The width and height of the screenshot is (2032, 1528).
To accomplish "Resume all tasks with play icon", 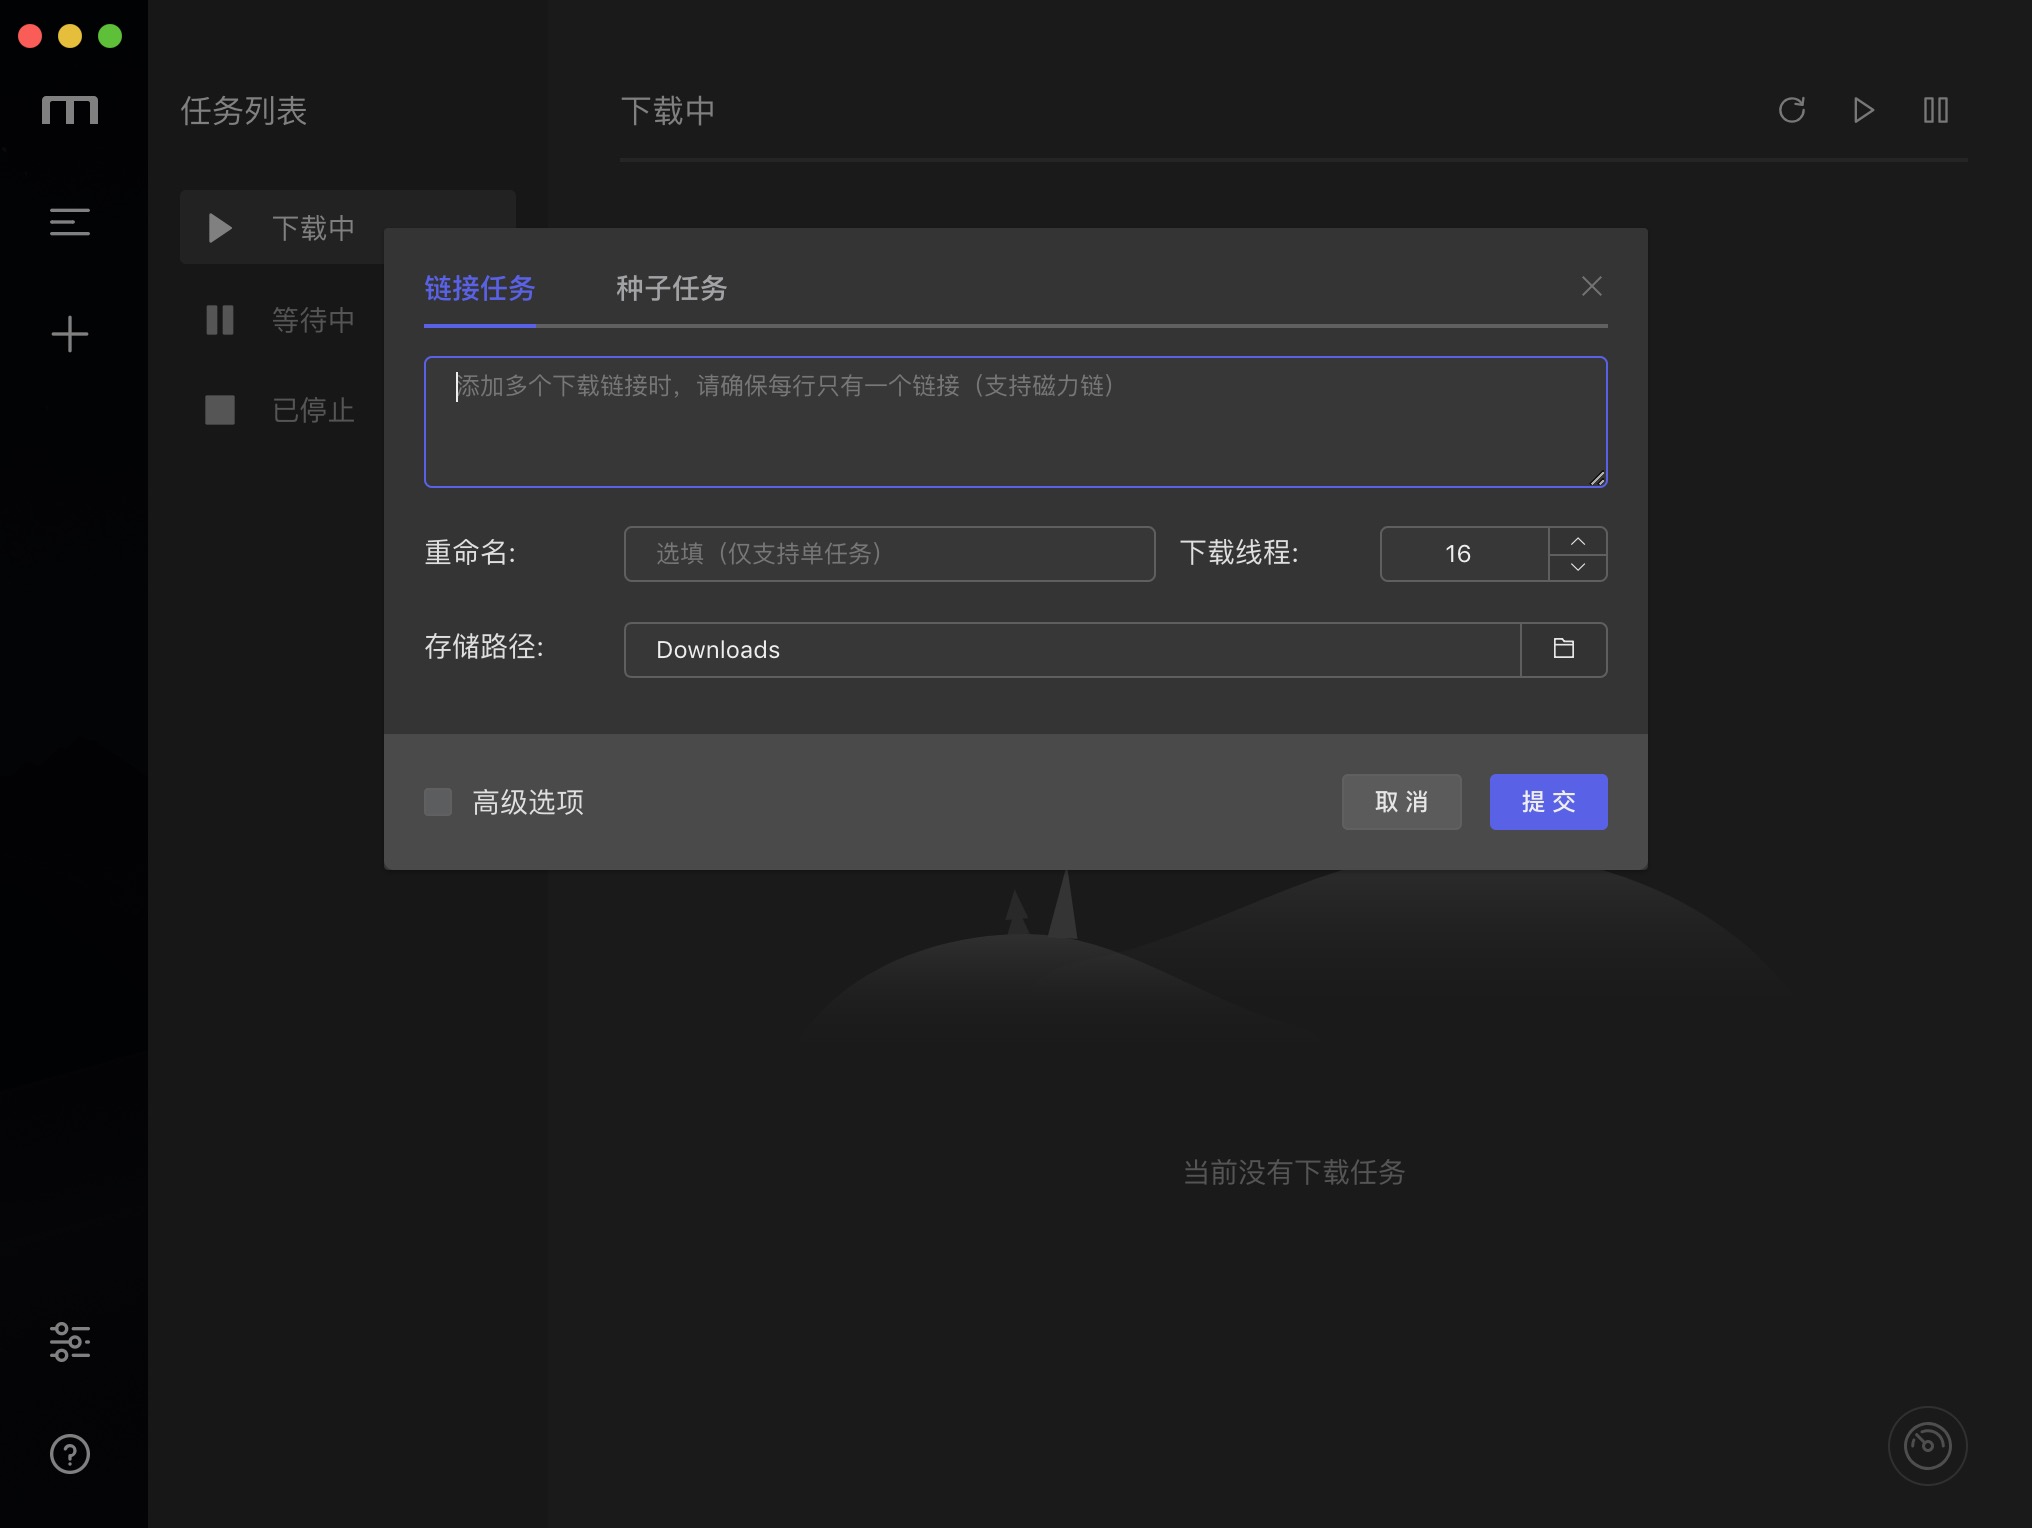I will pyautogui.click(x=1863, y=110).
